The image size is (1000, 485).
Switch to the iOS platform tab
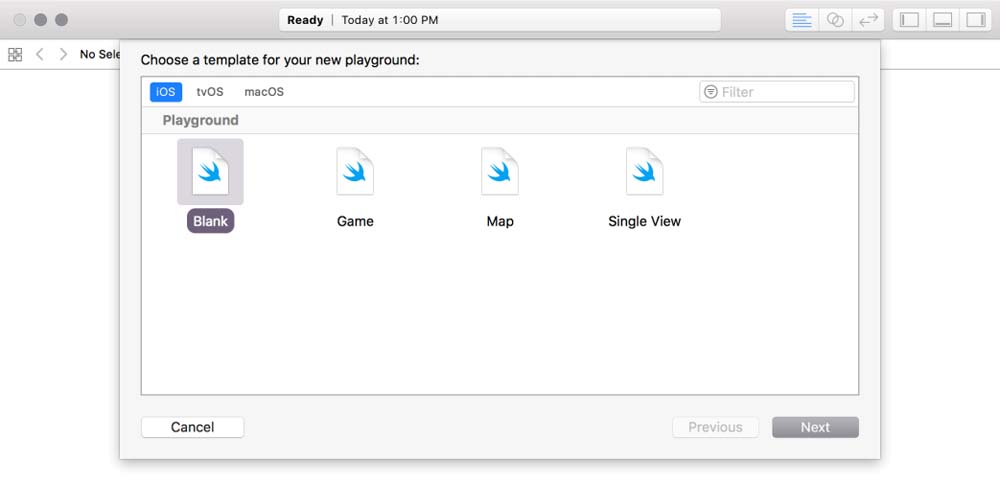click(166, 92)
